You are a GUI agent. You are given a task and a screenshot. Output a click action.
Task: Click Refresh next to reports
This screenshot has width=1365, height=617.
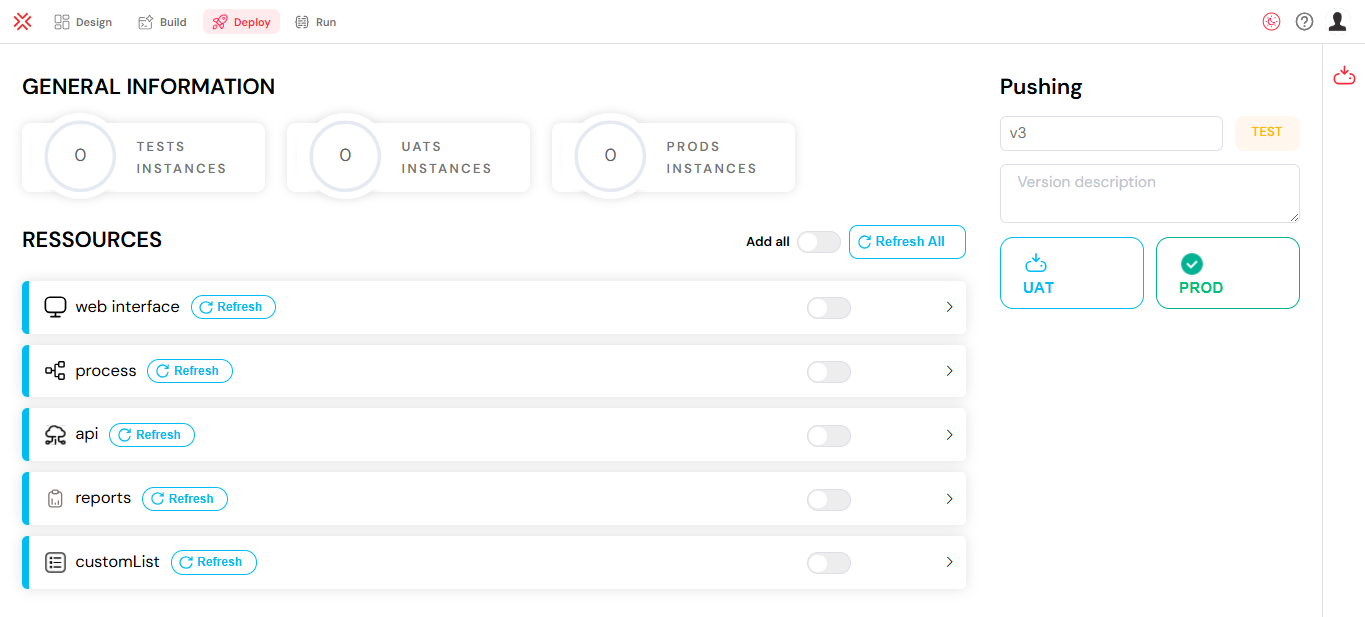(x=185, y=499)
